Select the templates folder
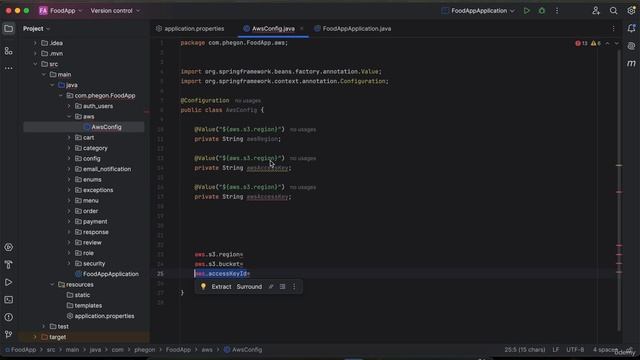This screenshot has width=640, height=360. pos(84,305)
